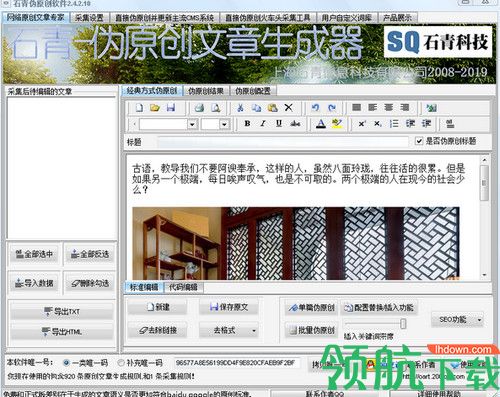Click the 新建 button below the editor
The image size is (500, 397).
click(158, 307)
